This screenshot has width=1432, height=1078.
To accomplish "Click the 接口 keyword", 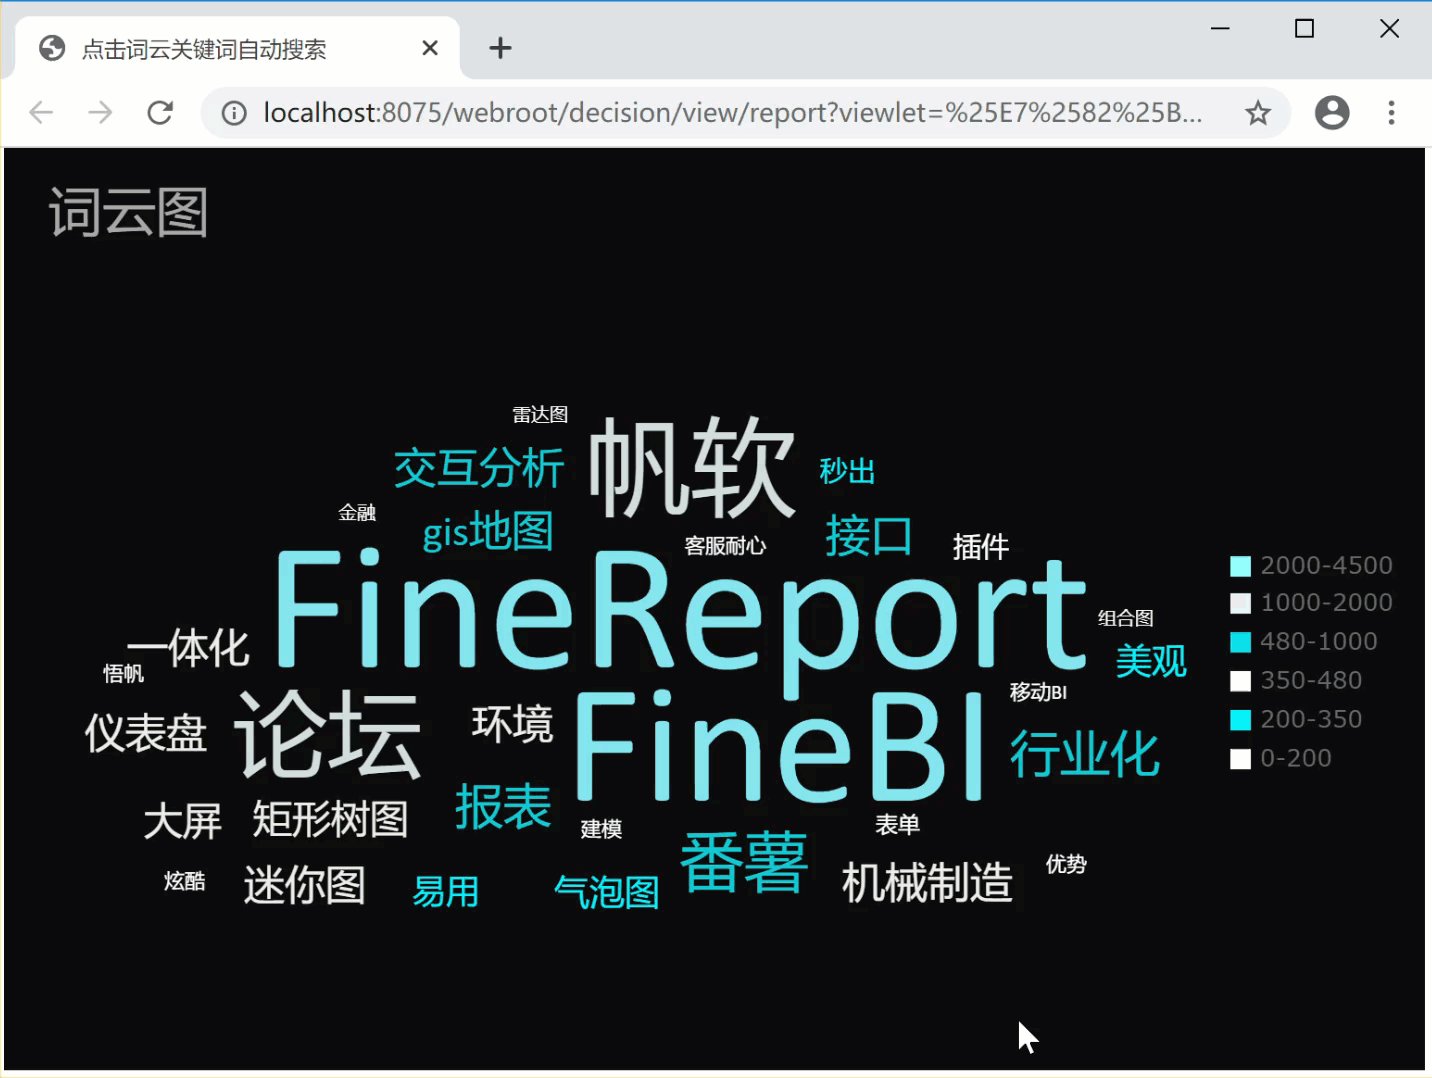I will (869, 536).
